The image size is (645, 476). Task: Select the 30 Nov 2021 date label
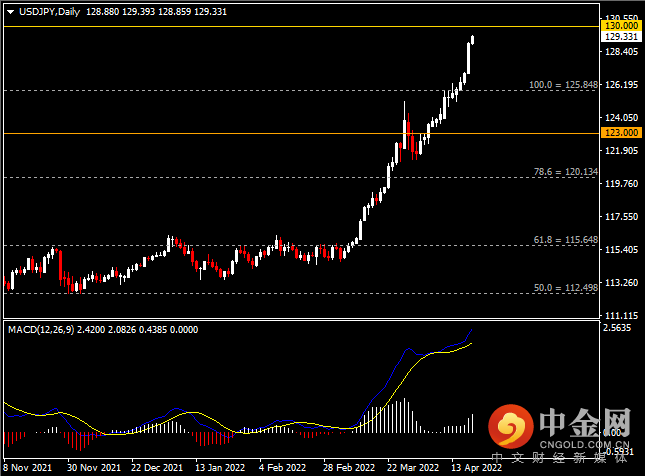coord(94,468)
